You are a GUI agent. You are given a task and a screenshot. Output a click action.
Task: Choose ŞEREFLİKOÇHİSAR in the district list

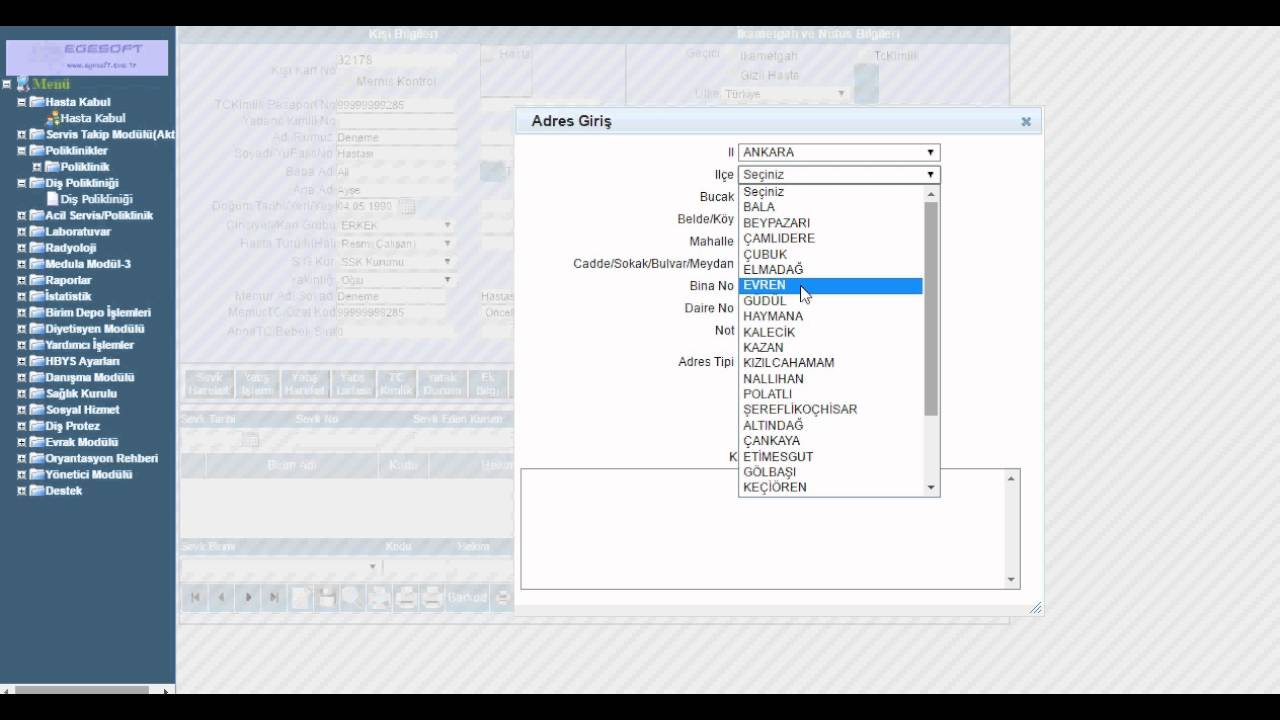[830, 409]
